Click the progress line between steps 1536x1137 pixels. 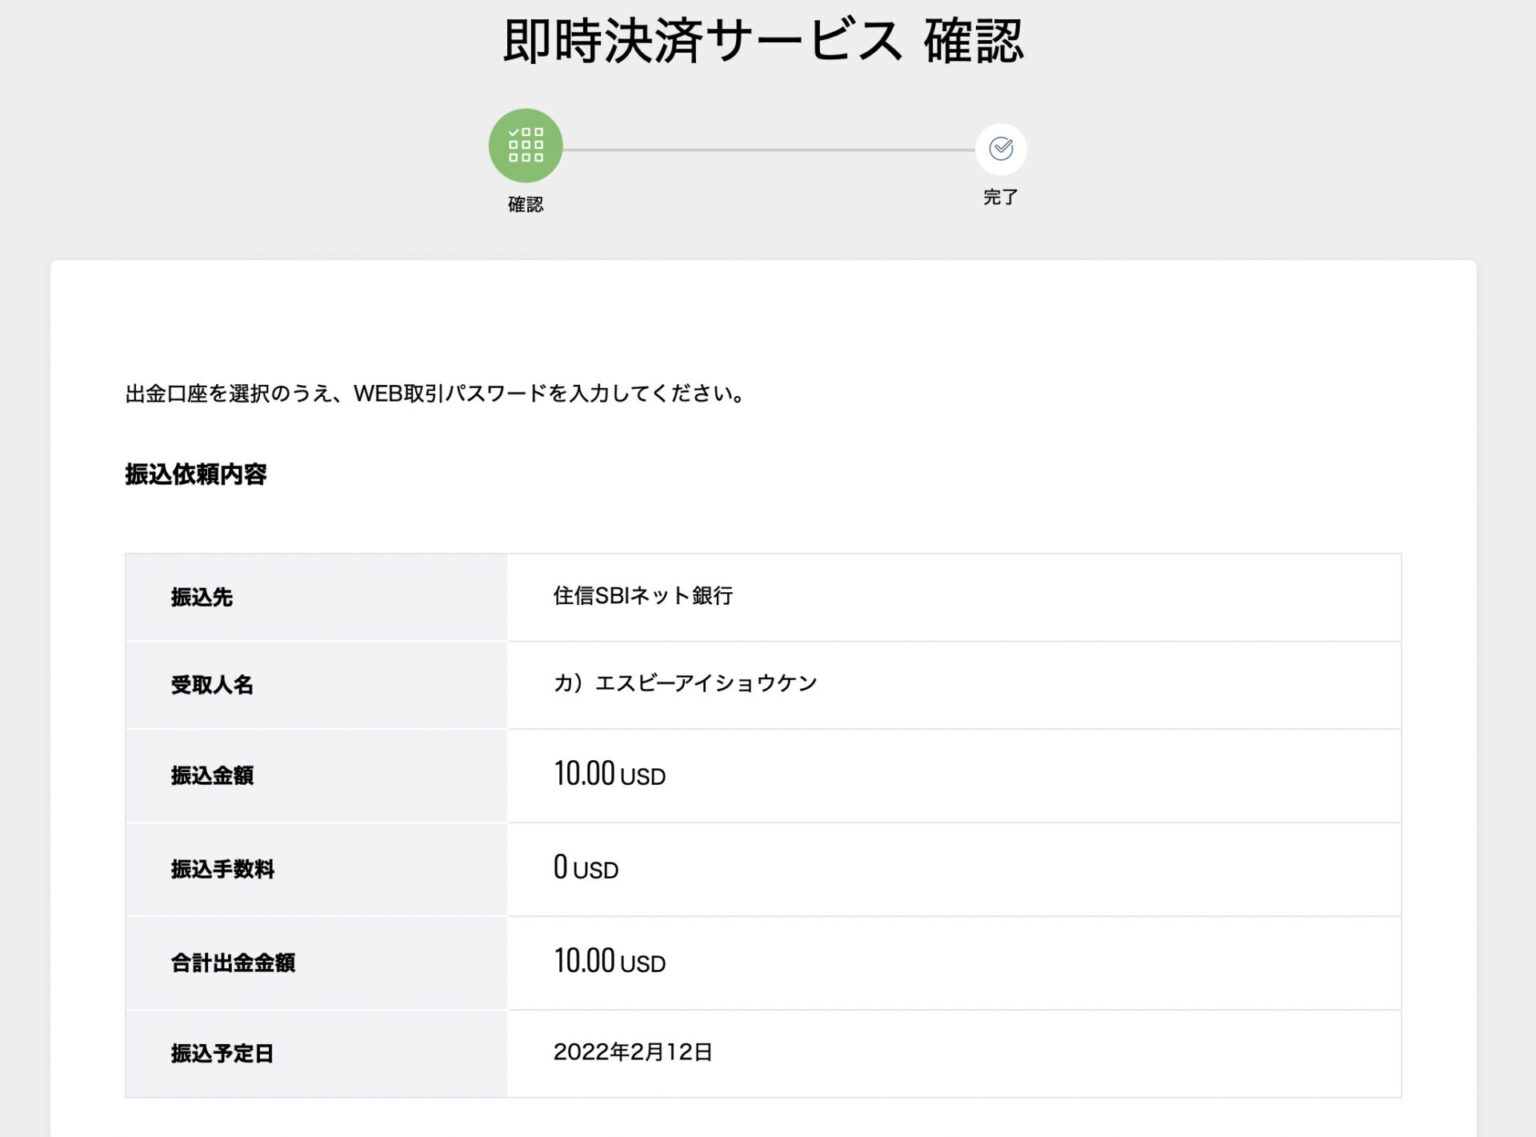point(769,150)
